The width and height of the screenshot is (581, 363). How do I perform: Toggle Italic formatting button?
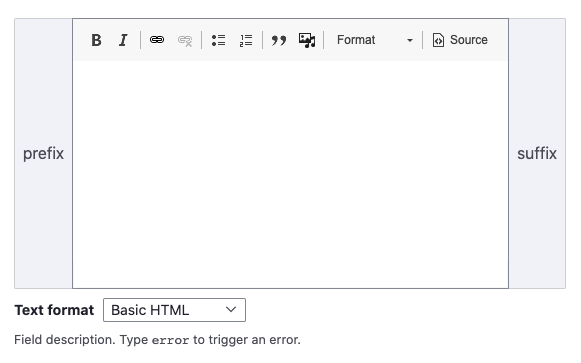(123, 40)
